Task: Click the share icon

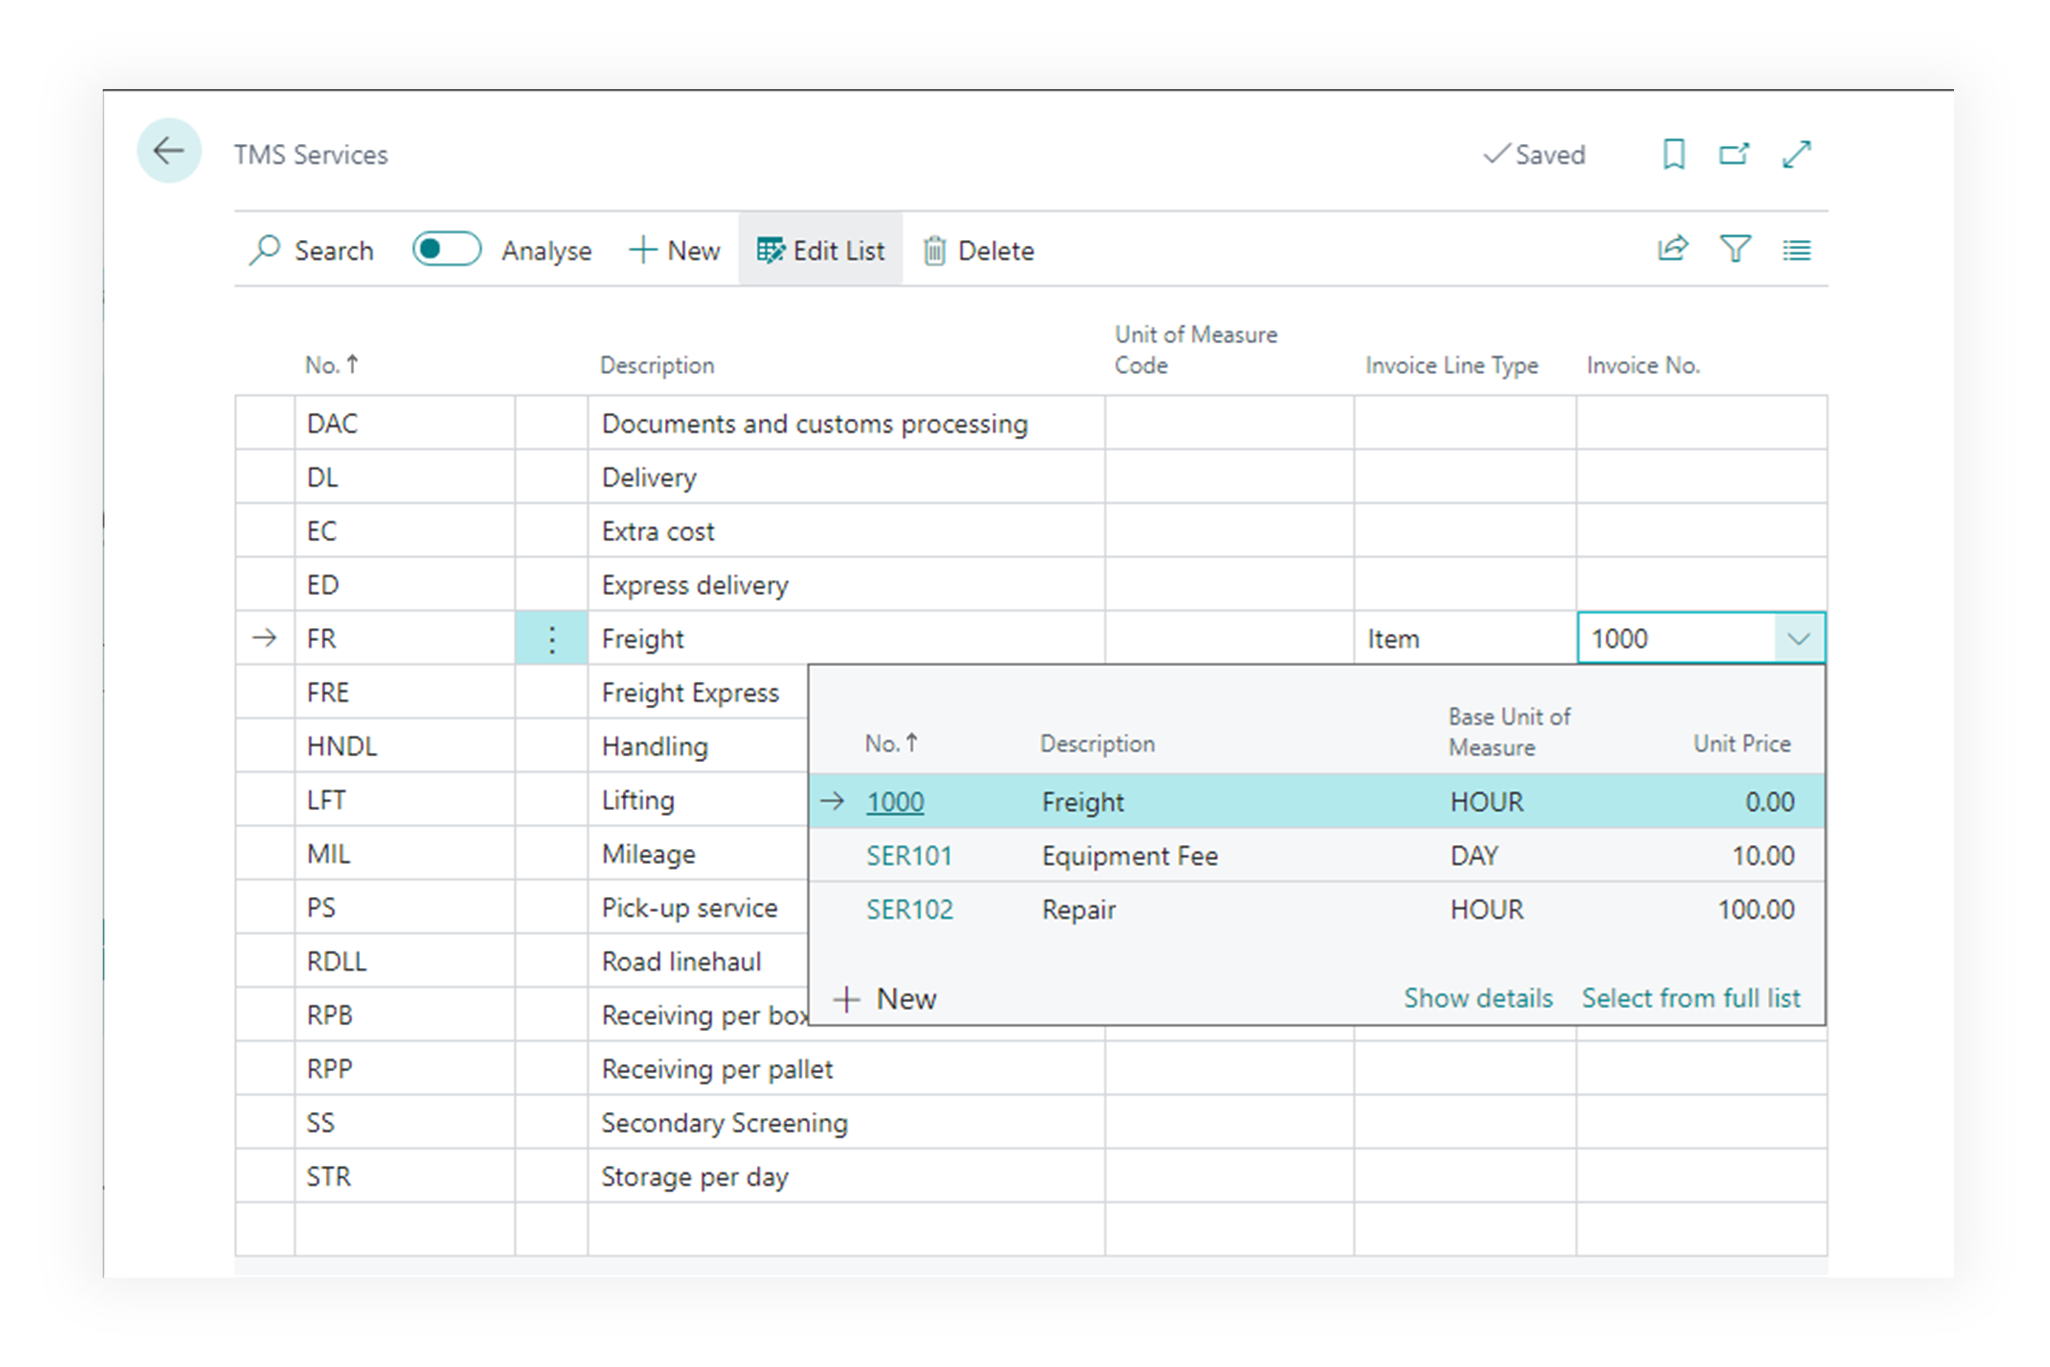Action: (1672, 249)
